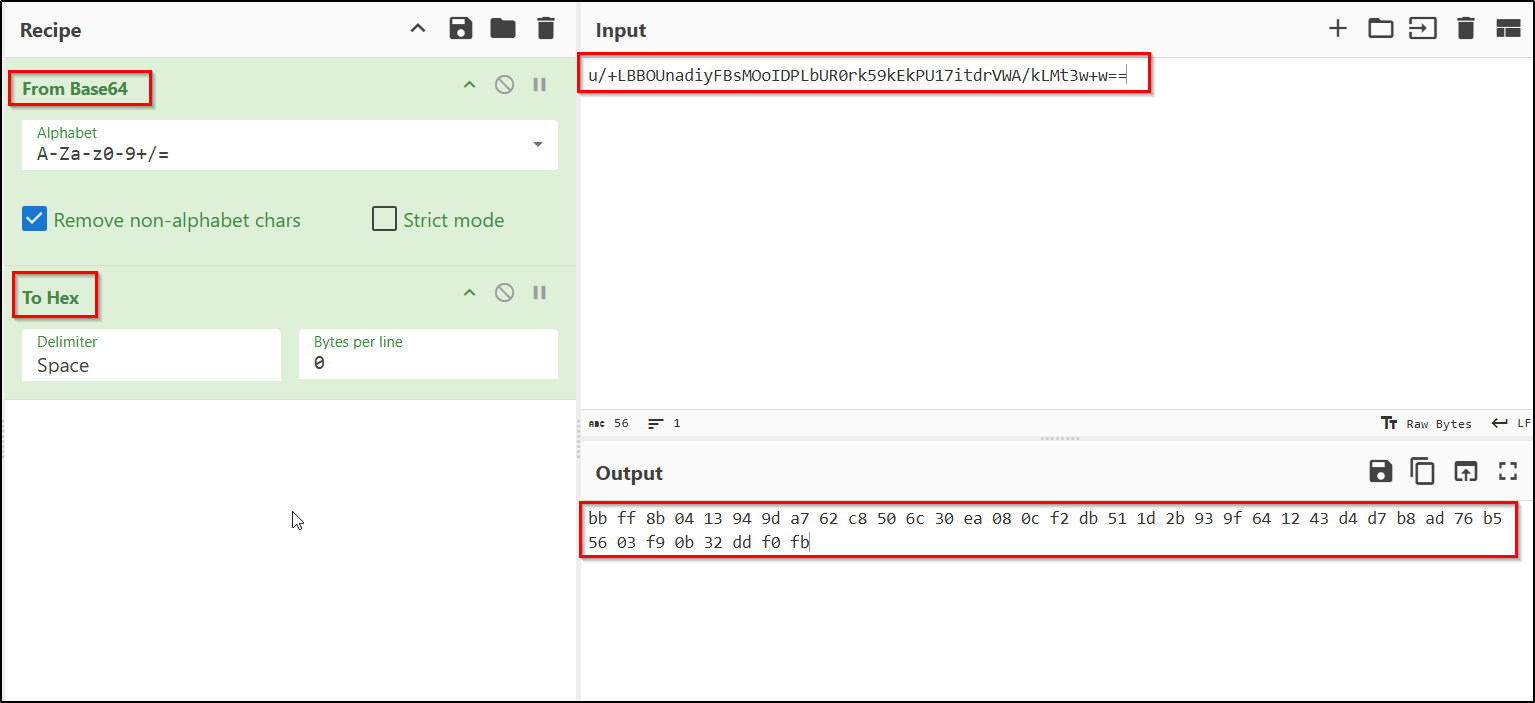Collapse the Recipe pane with the chevron icon
This screenshot has height=703, width=1535.
(419, 29)
